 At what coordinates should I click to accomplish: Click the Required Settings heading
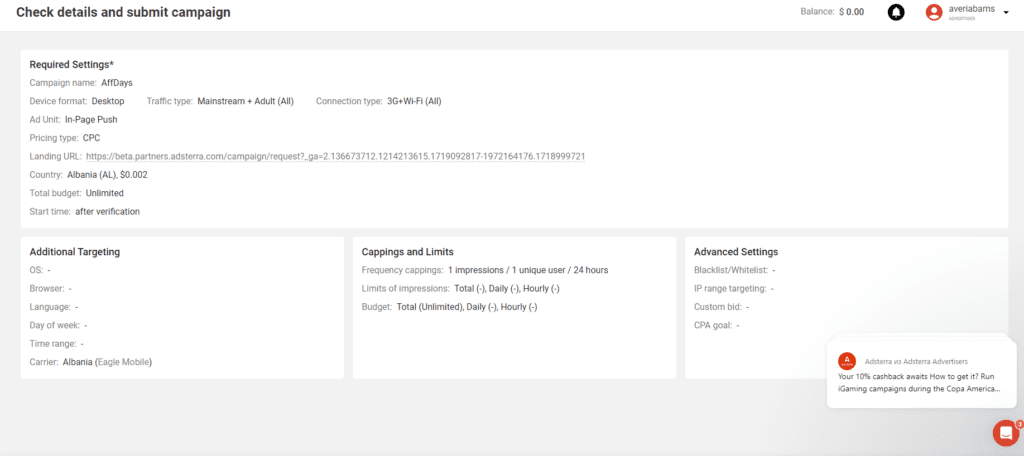[x=72, y=64]
